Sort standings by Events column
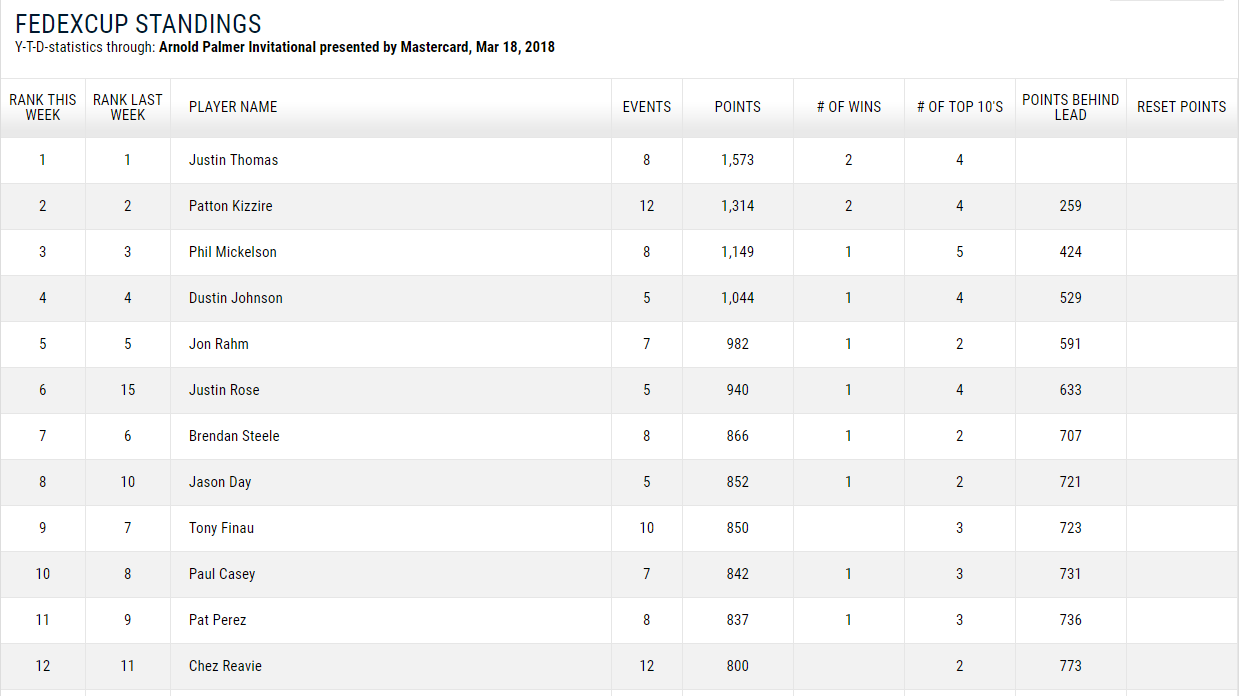This screenshot has width=1239, height=696. coord(647,107)
